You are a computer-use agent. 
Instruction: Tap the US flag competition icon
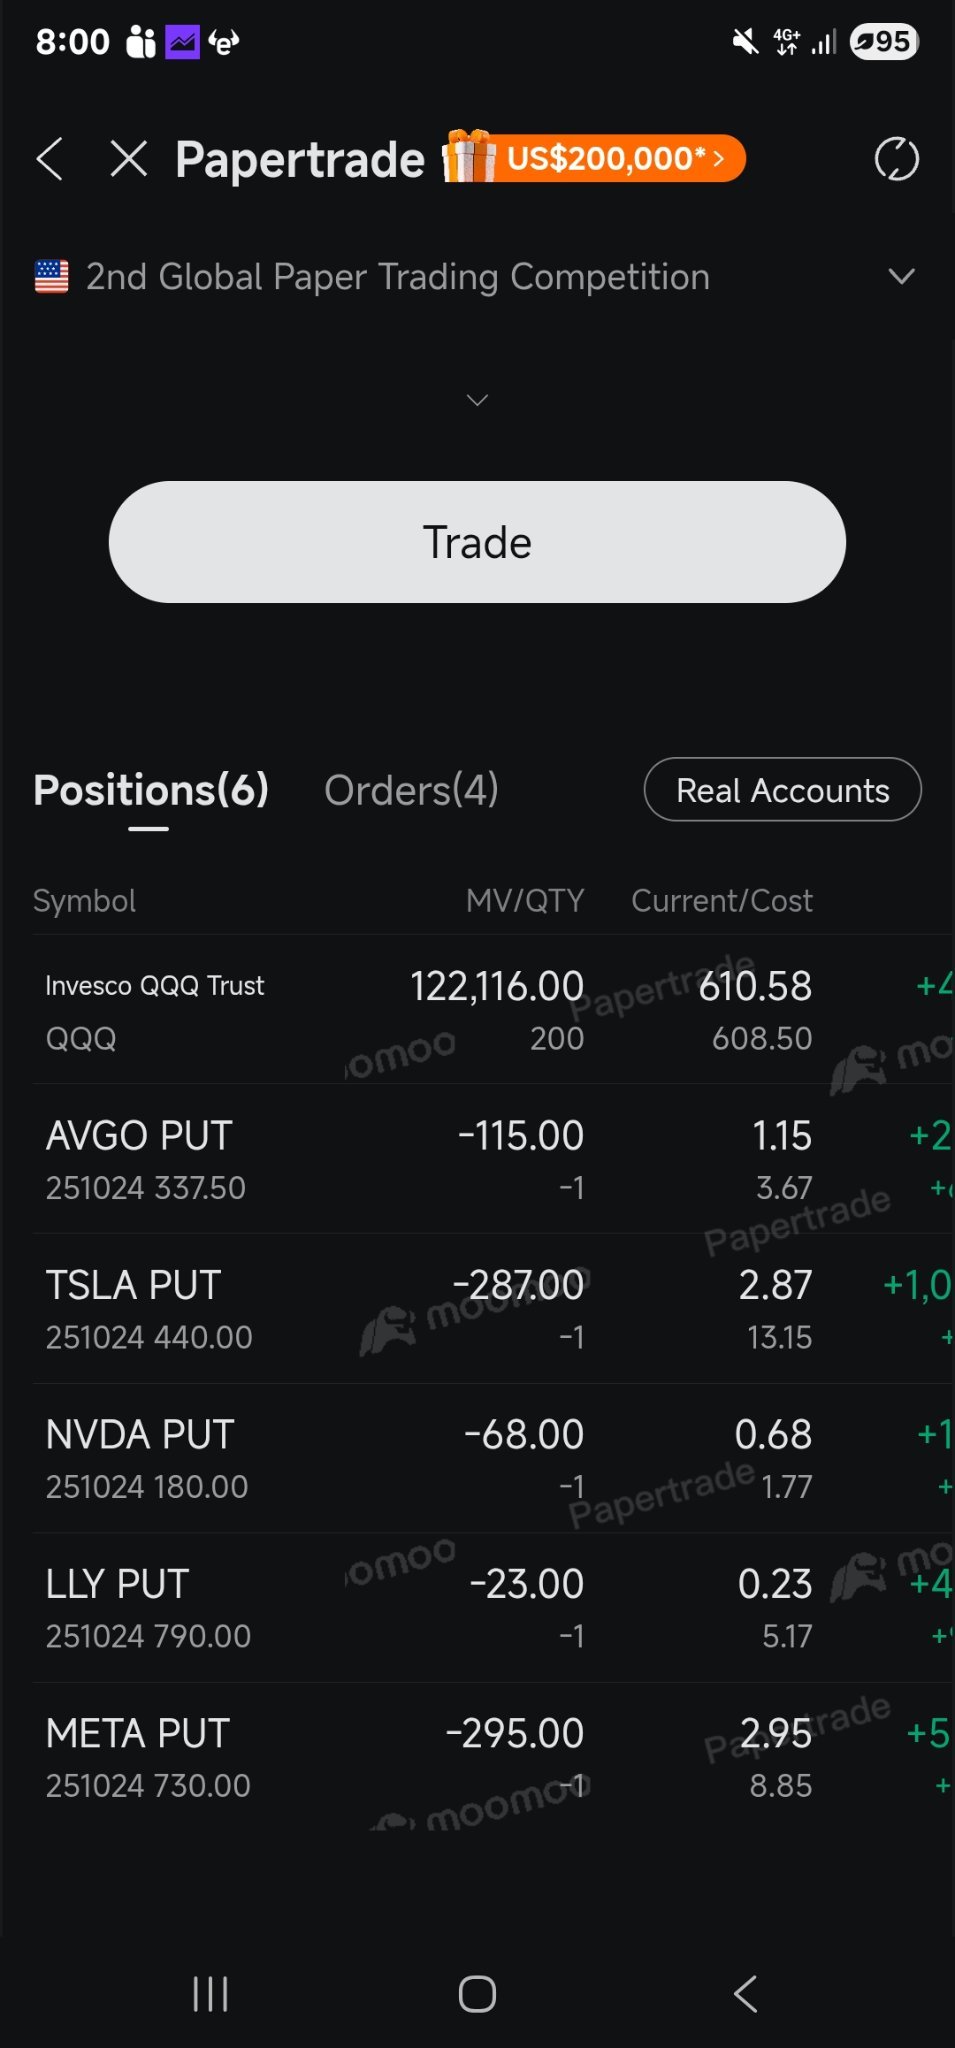coord(52,276)
